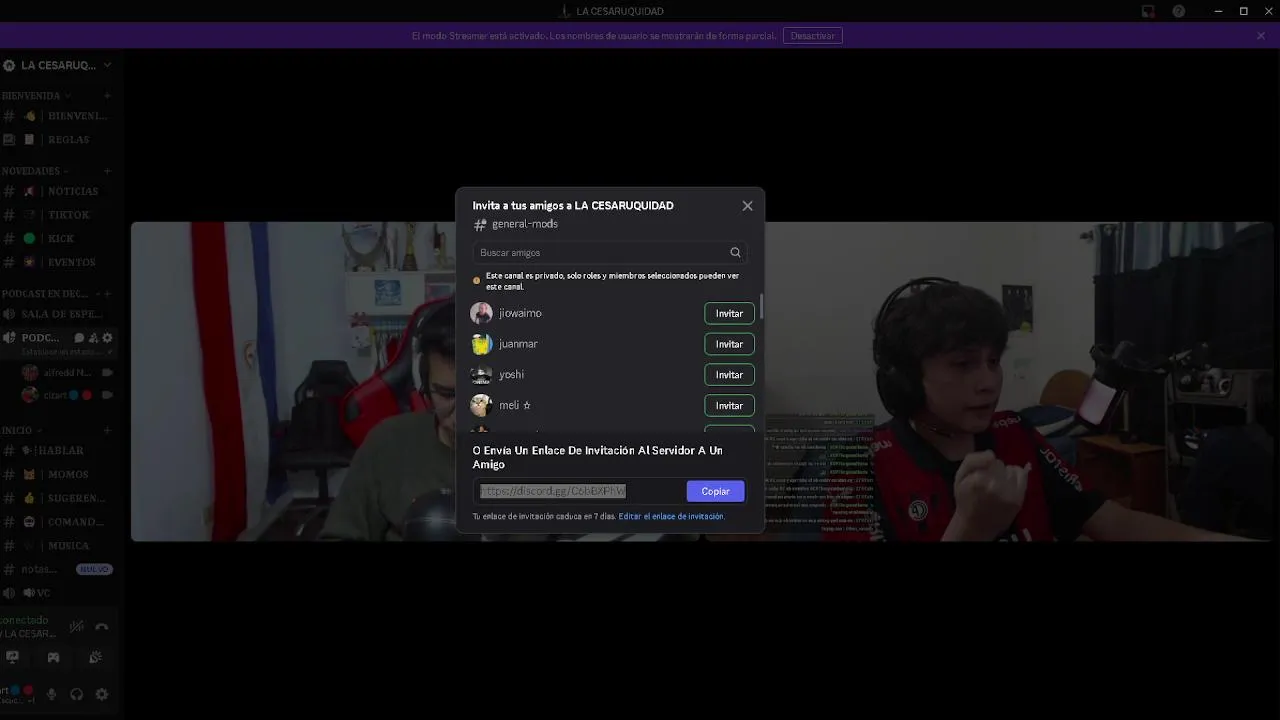Screen dimensions: 1280x720
Task: Click juanmar's yellow avatar
Action: [x=481, y=344]
